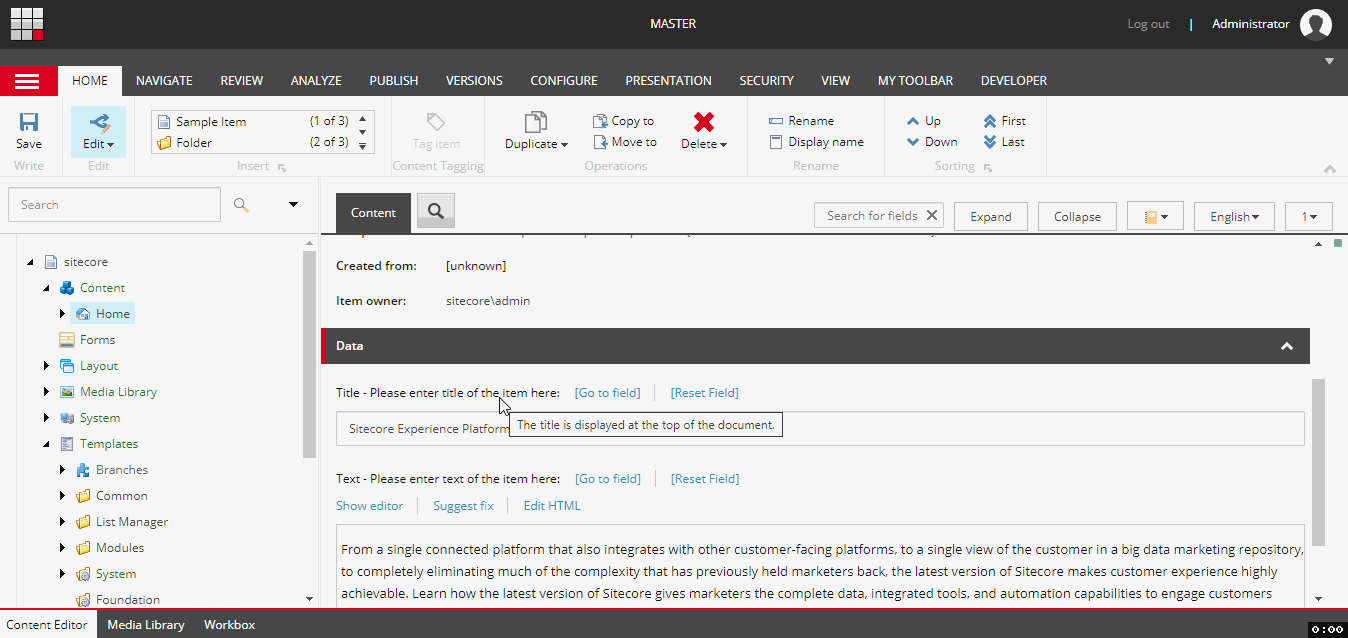Click Reset Field for Text
Screen dimensions: 1348x638
coord(705,479)
